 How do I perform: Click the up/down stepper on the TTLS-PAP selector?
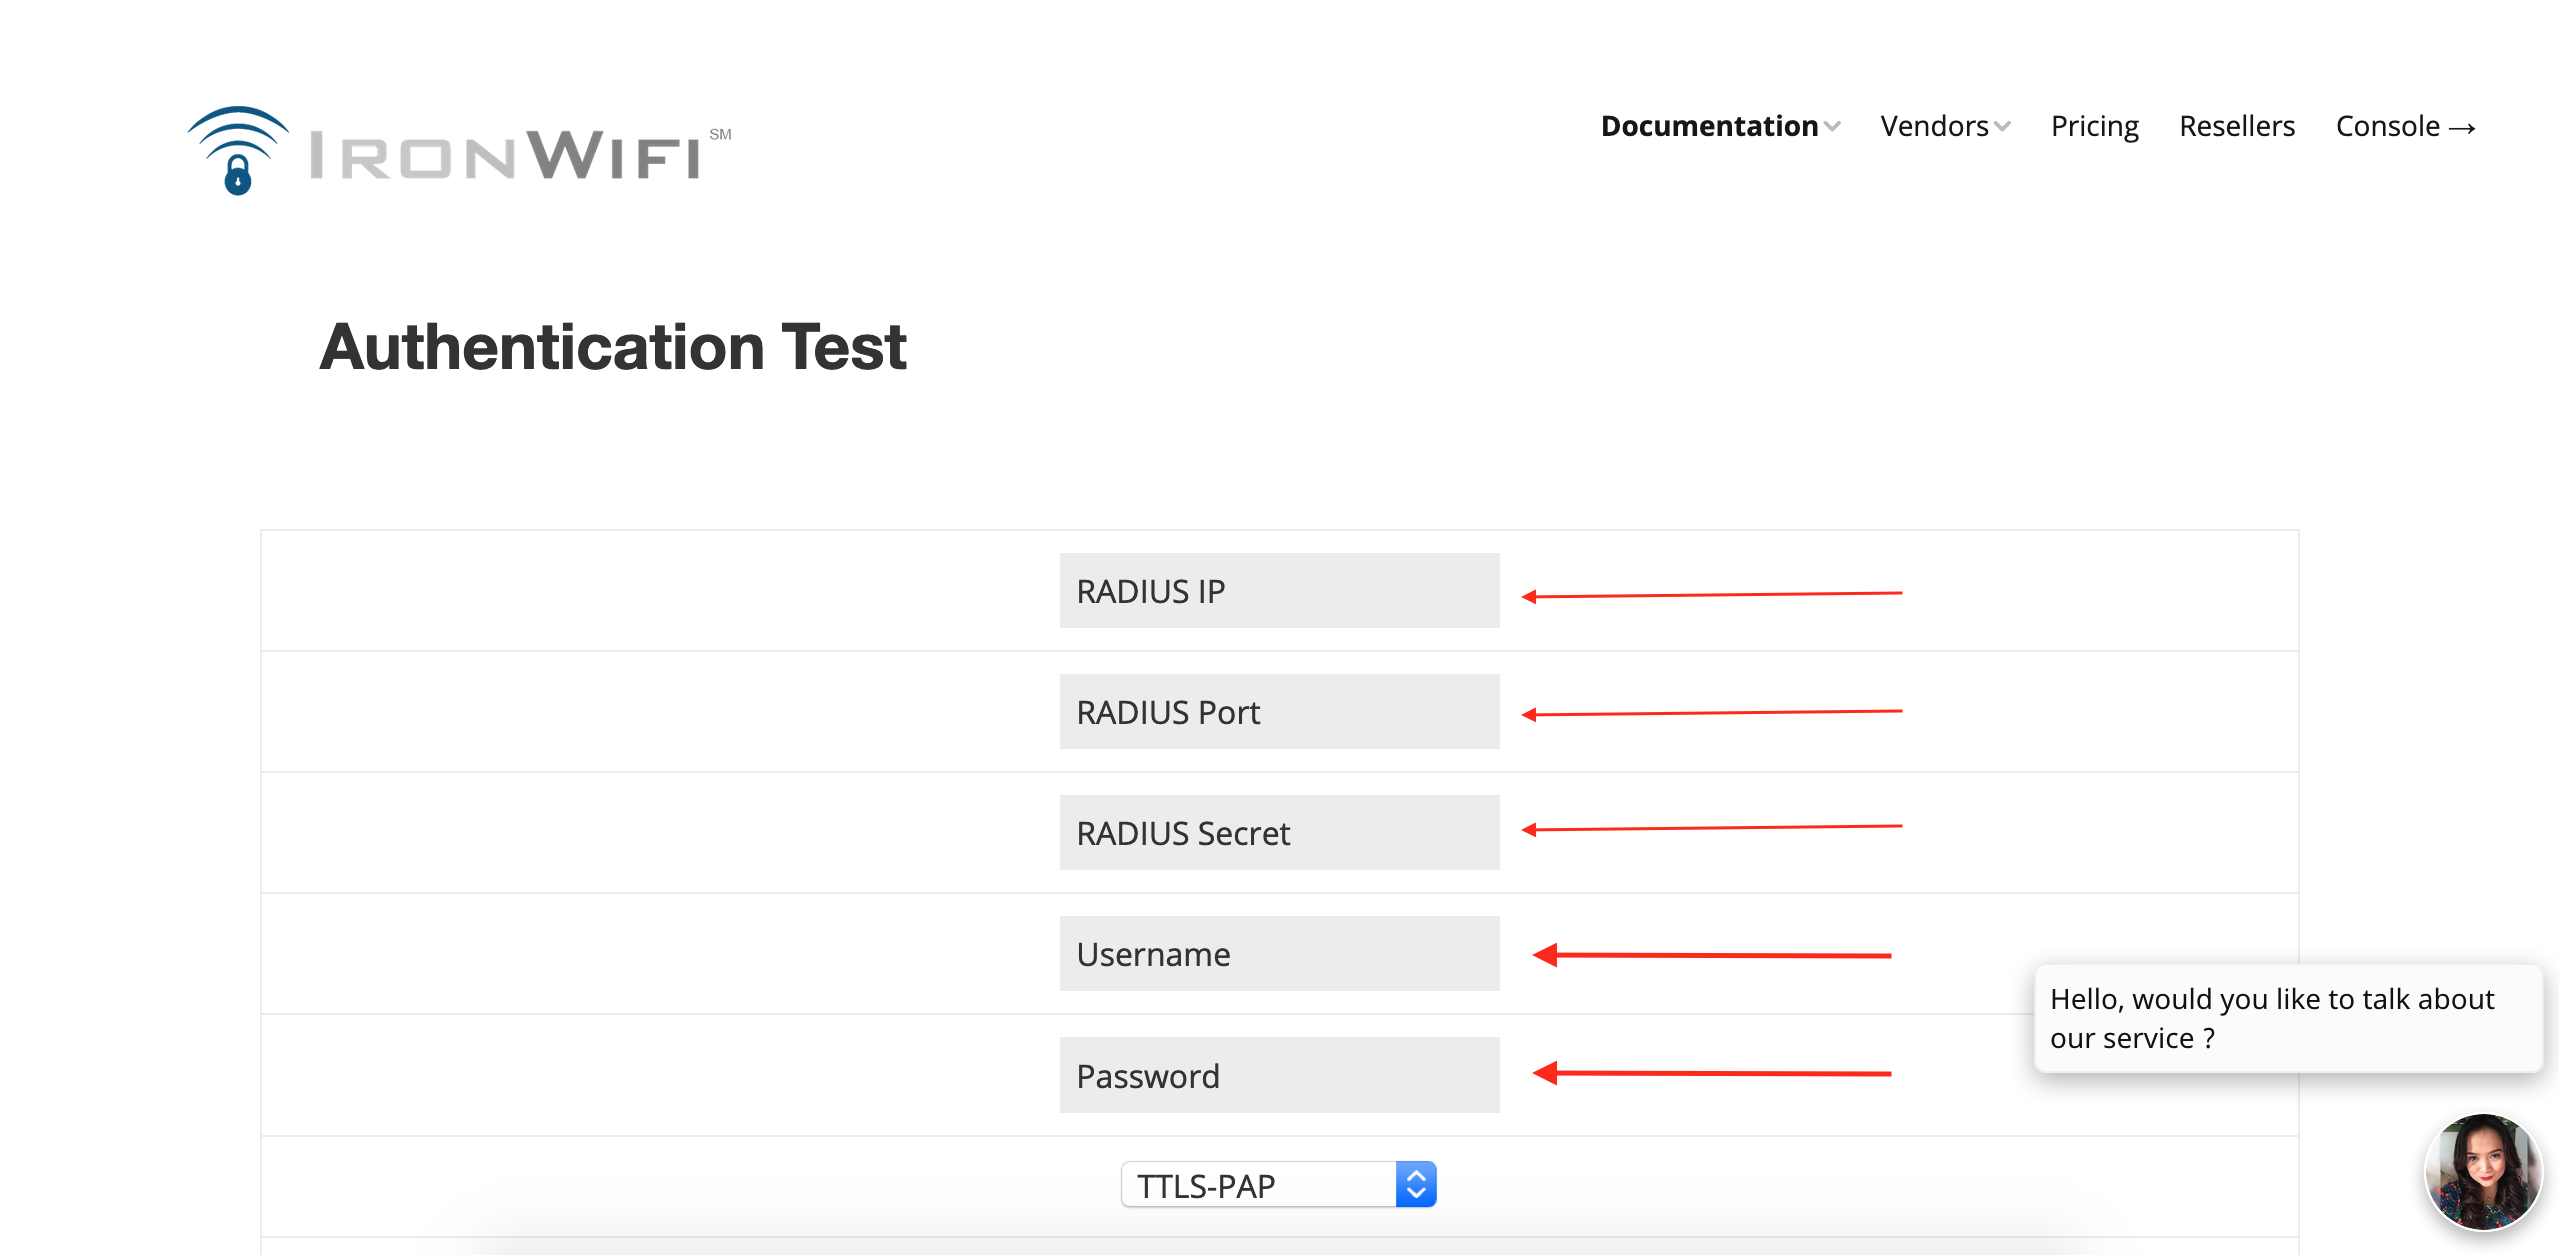point(1416,1183)
